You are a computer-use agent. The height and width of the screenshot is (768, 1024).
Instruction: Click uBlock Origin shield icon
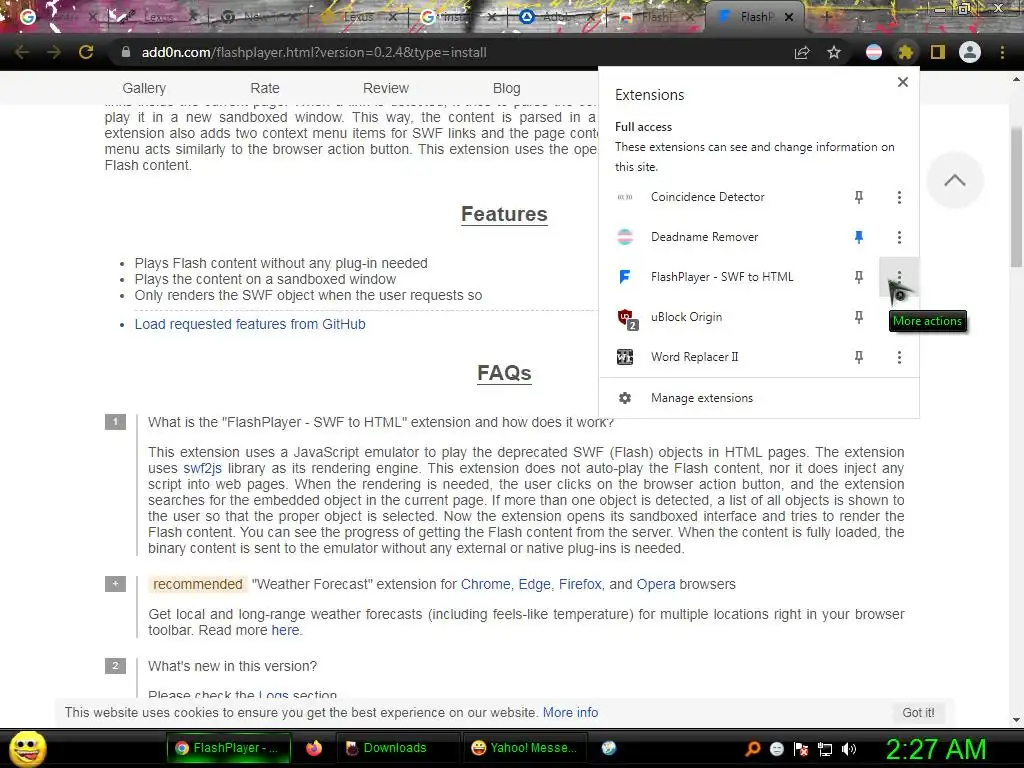(x=627, y=319)
